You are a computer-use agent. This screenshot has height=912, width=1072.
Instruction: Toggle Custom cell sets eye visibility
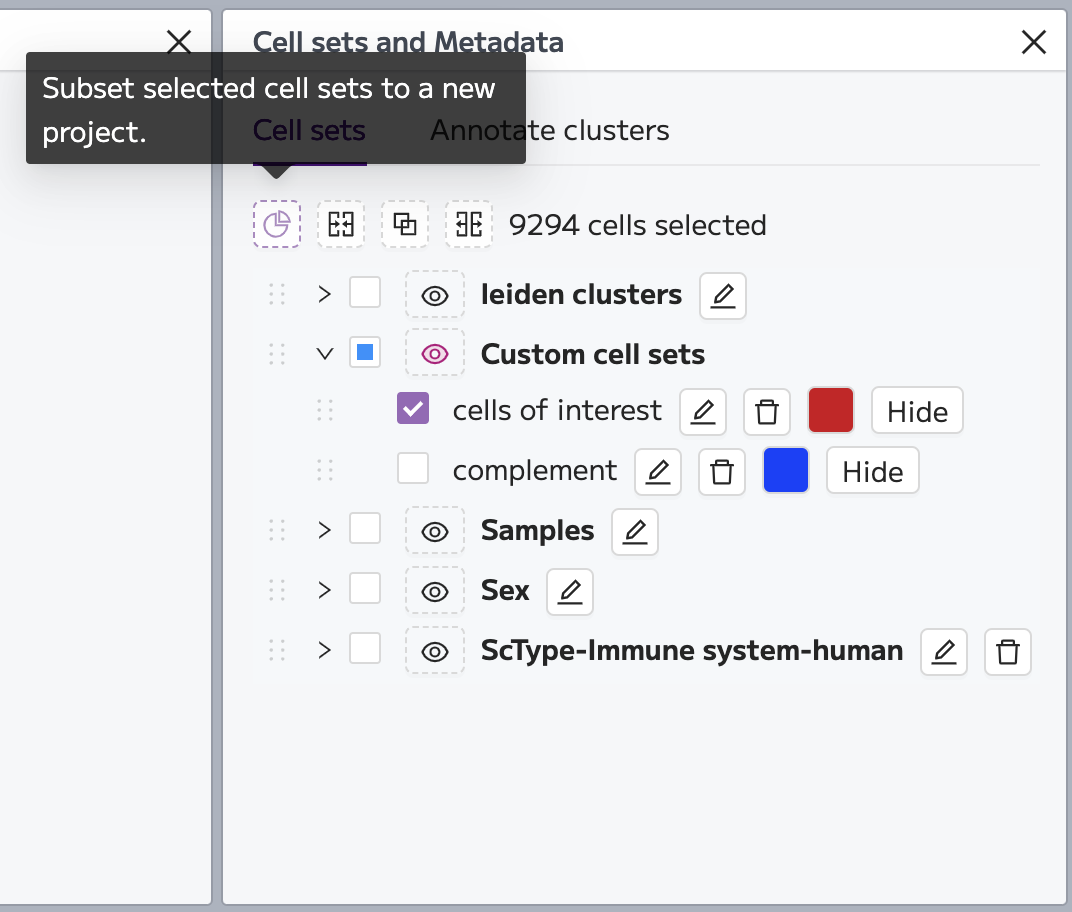tap(435, 353)
